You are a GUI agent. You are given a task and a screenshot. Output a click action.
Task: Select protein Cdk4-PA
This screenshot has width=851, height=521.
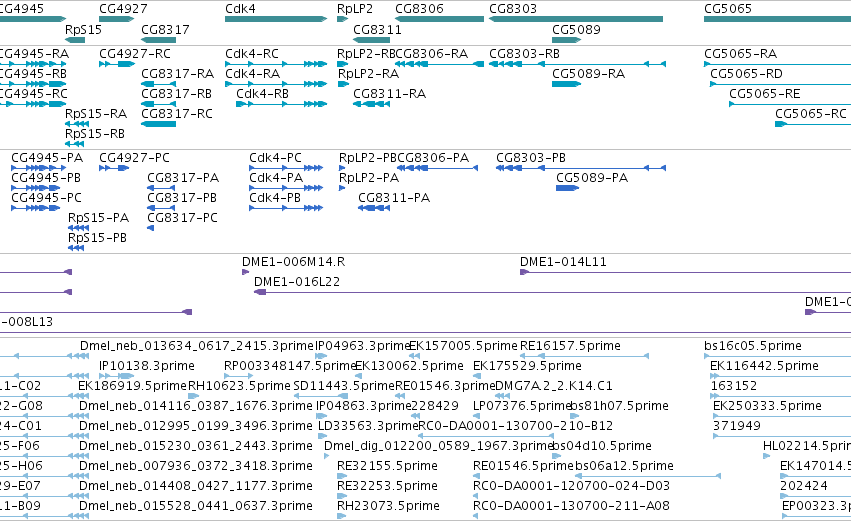coord(276,178)
